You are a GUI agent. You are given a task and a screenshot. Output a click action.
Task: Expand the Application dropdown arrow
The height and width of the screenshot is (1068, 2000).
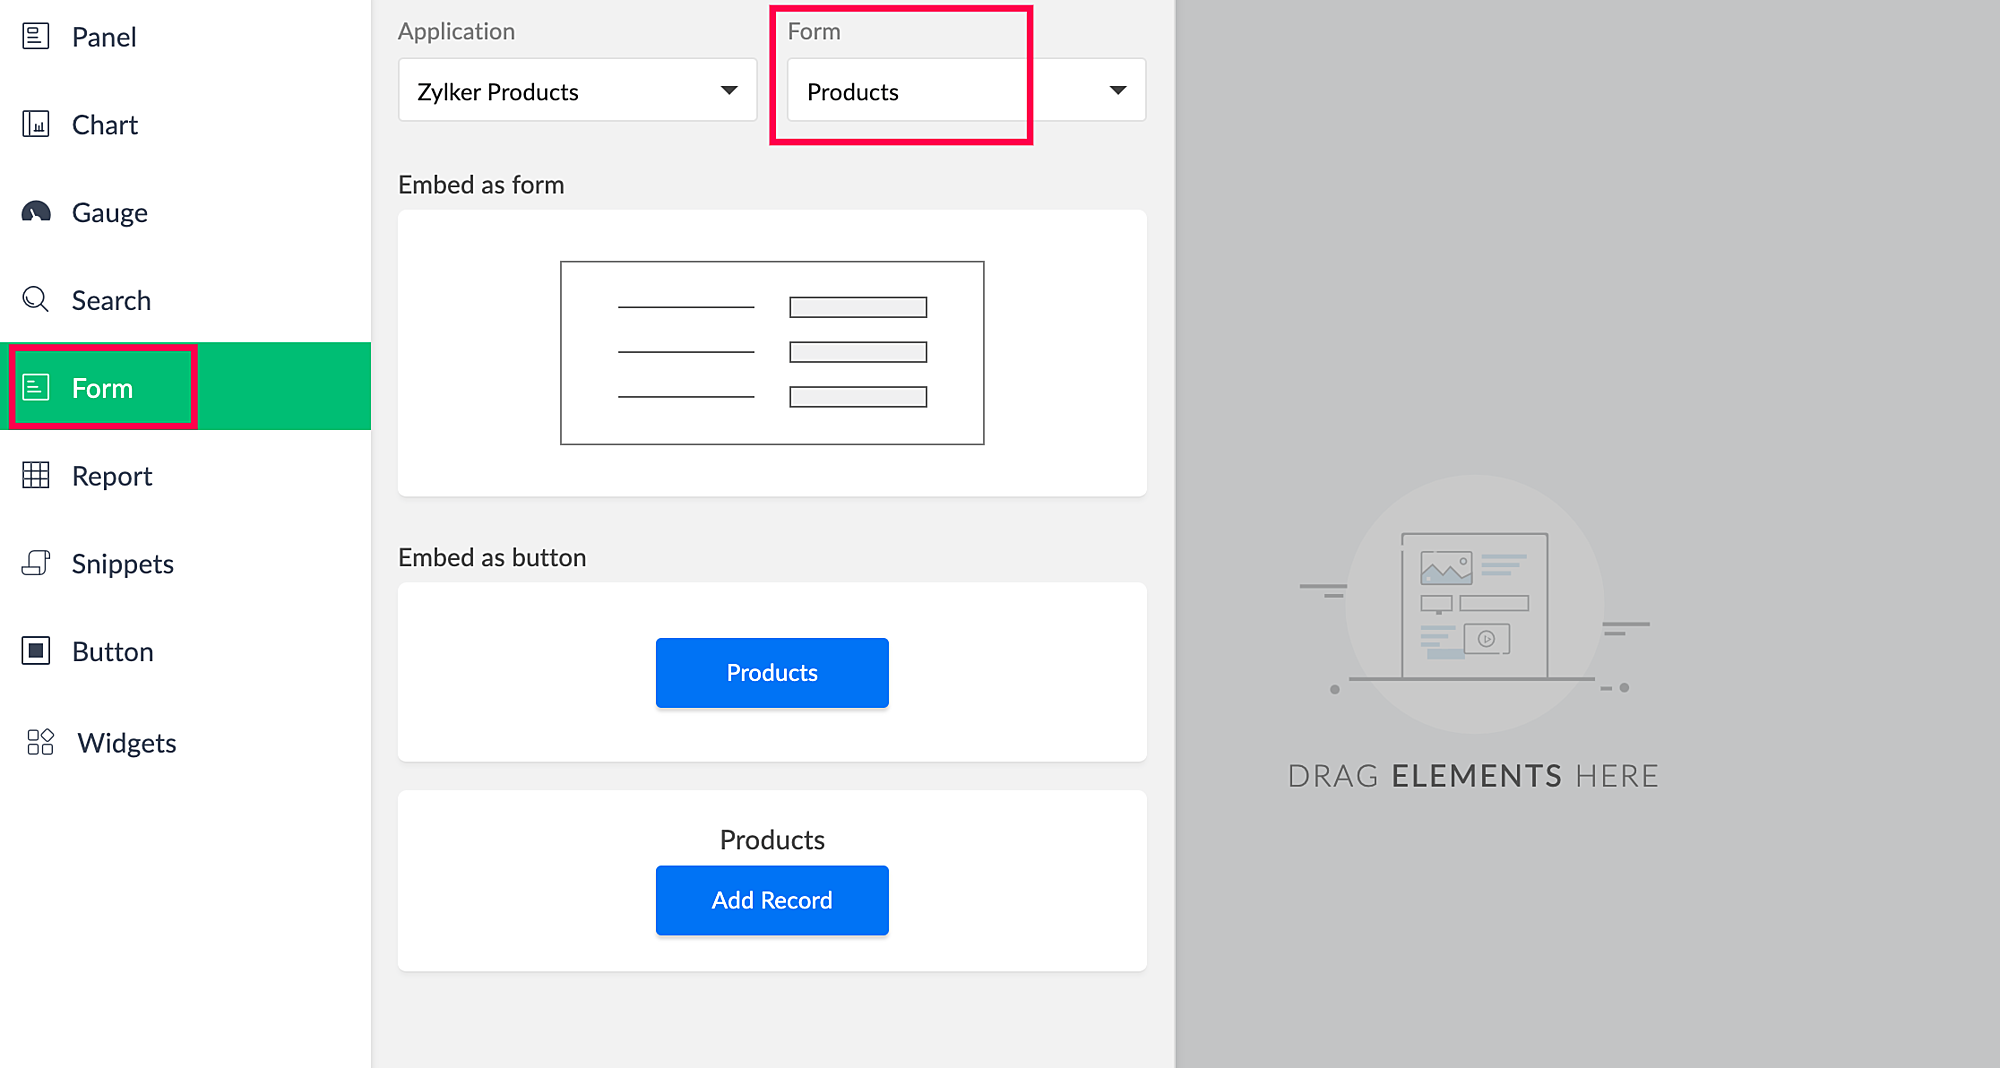(729, 90)
